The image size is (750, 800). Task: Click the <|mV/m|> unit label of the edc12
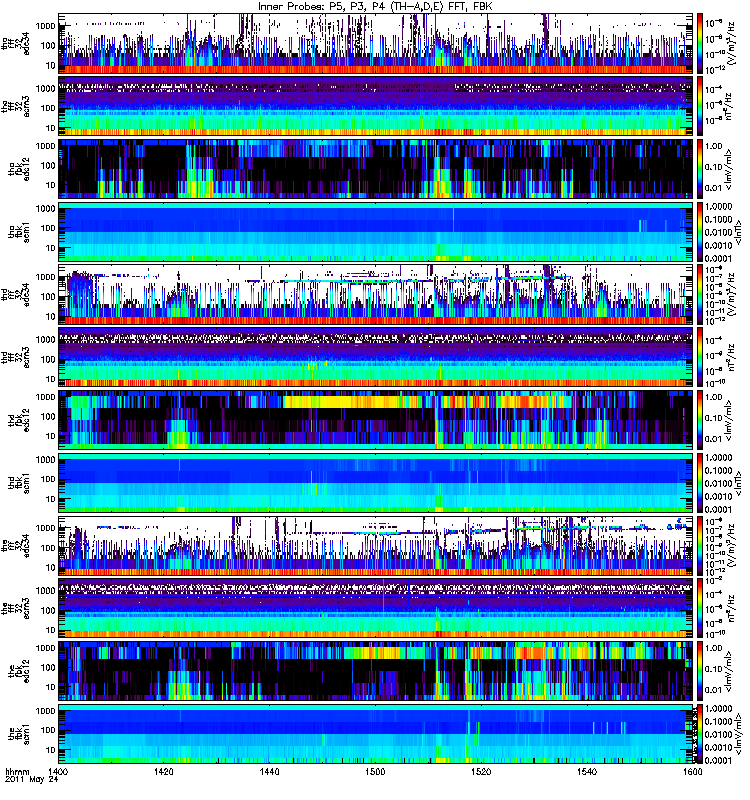(x=729, y=671)
